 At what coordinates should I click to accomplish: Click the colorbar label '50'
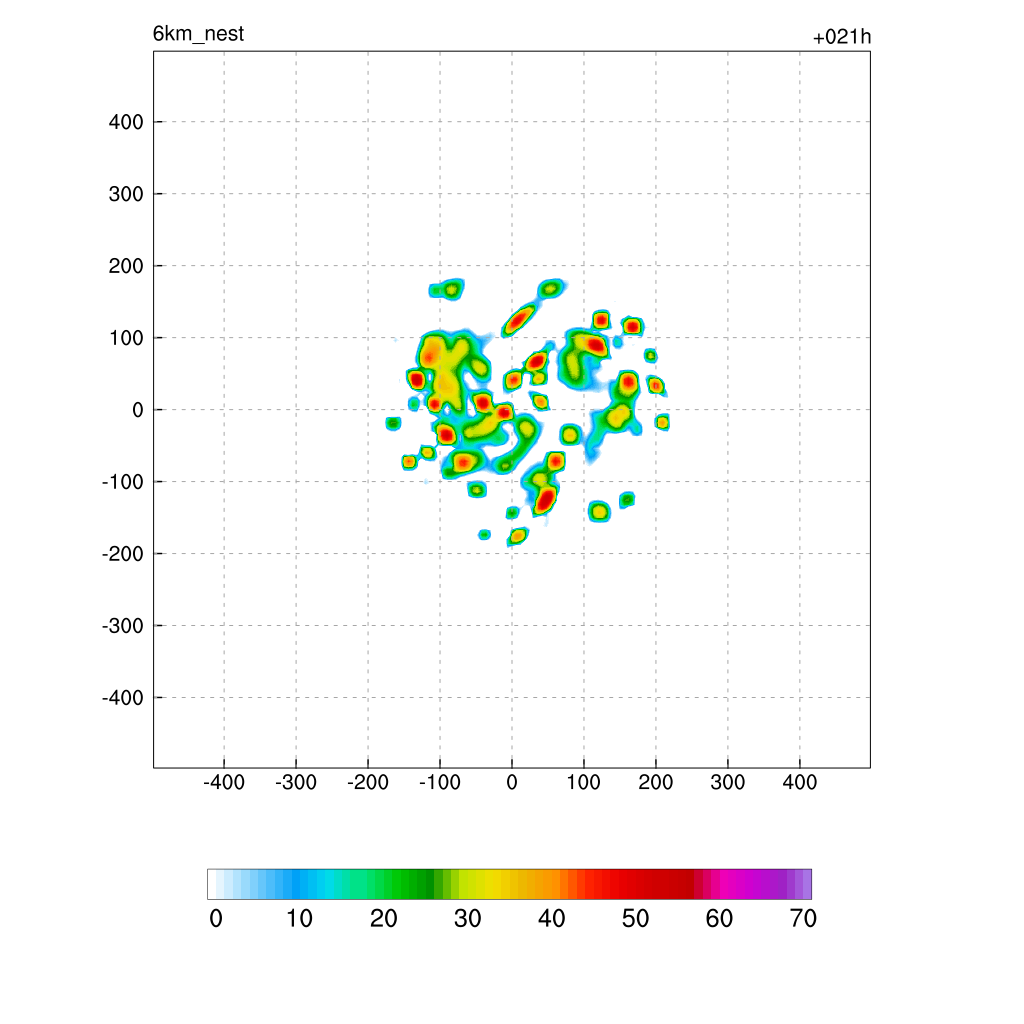pos(635,919)
